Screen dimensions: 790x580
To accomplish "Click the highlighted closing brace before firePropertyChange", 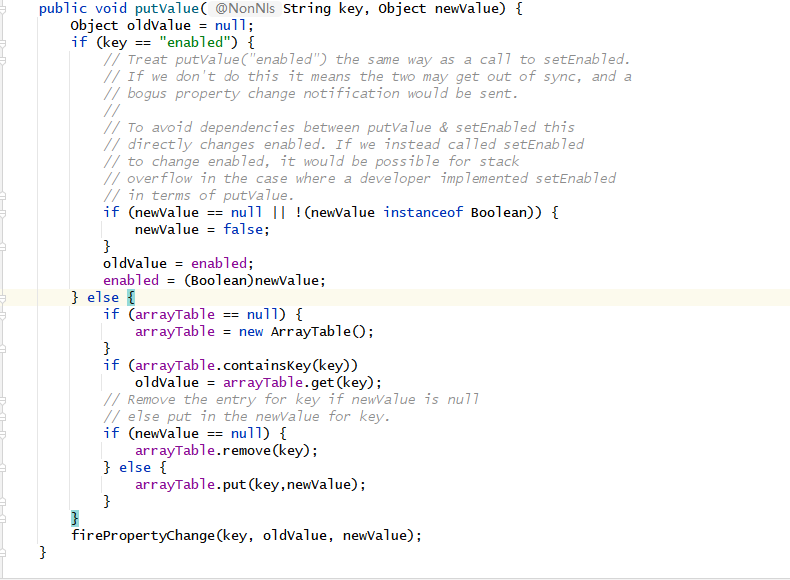I will (x=74, y=518).
